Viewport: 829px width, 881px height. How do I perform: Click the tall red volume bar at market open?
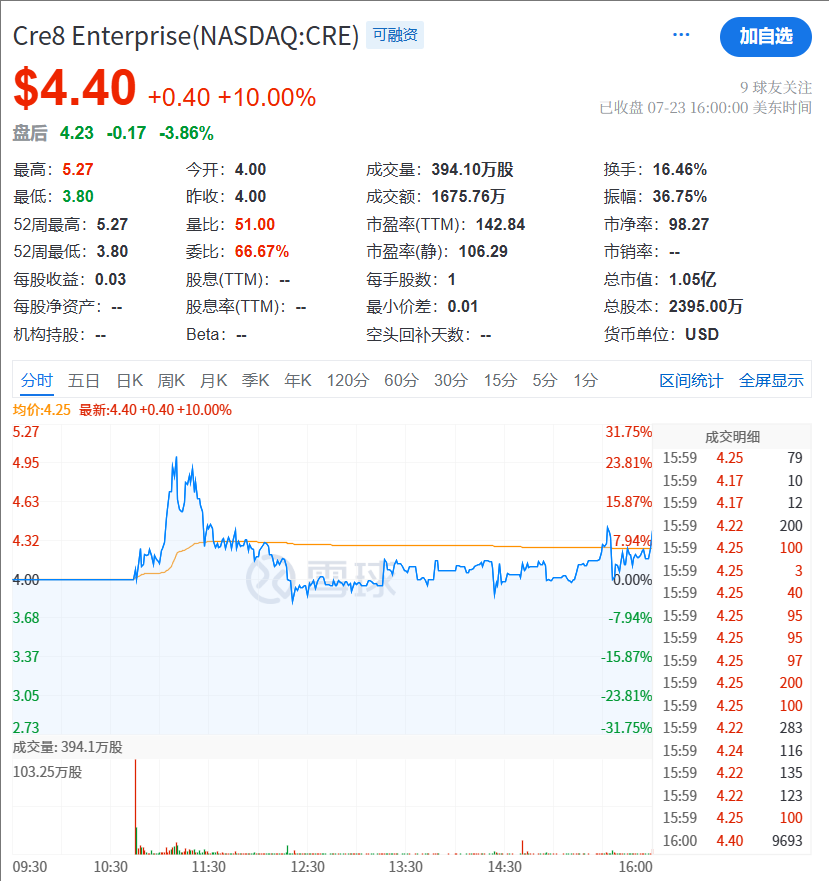point(135,807)
